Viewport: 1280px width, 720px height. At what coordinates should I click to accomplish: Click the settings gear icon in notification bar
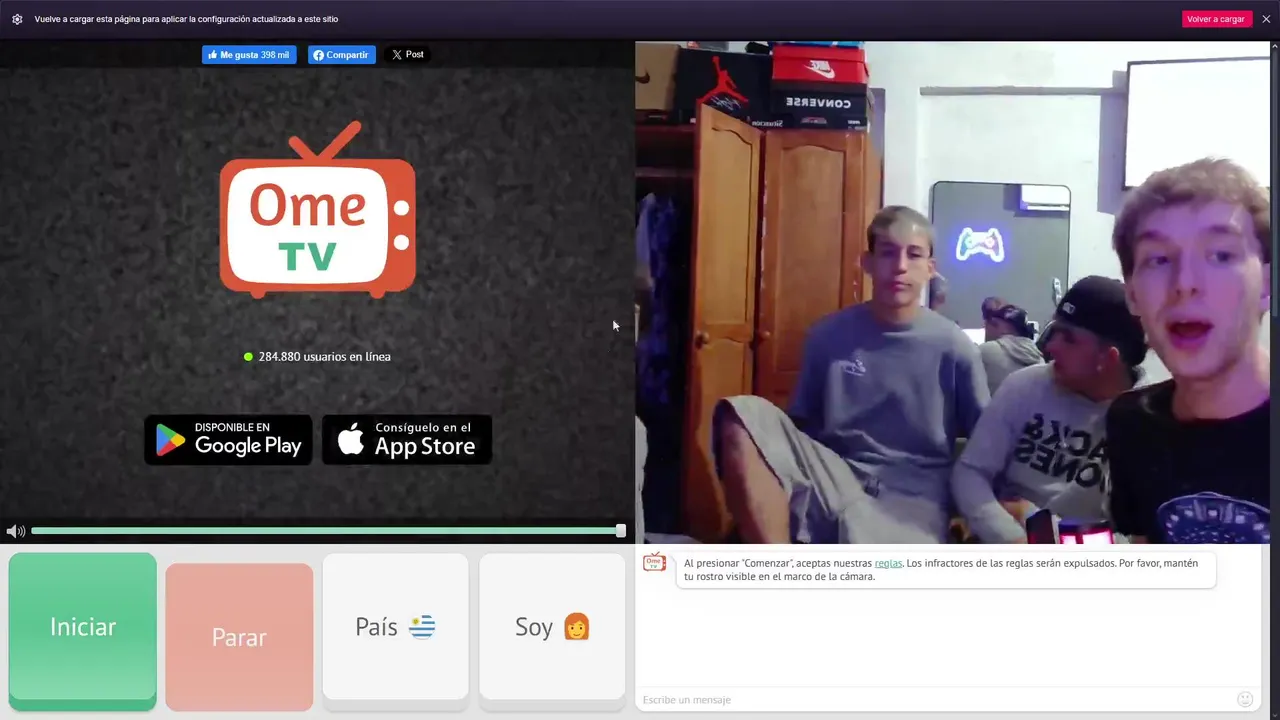(17, 19)
